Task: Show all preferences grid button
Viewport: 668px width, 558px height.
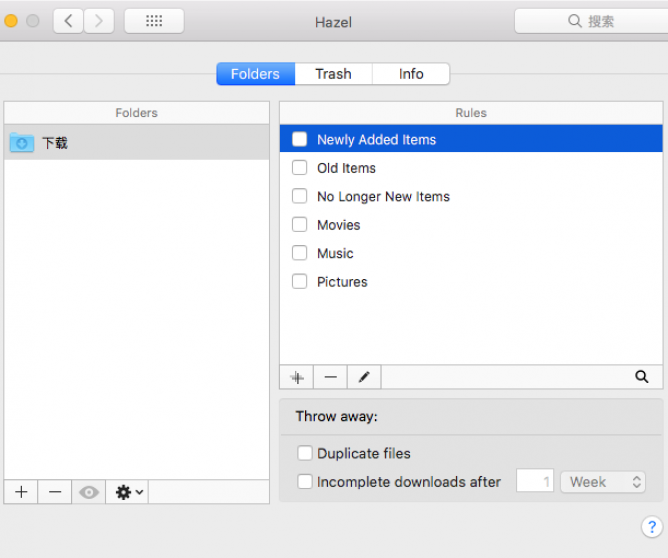Action: point(154,21)
